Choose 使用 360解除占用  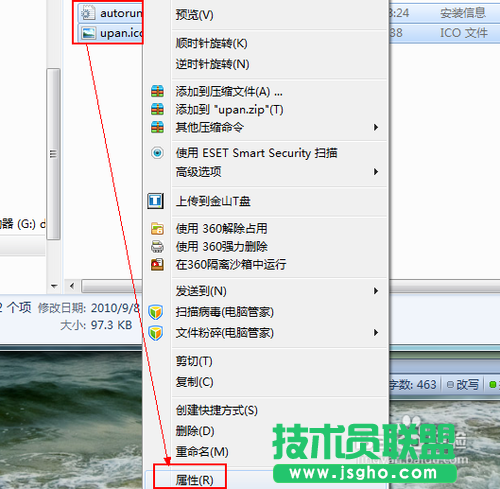pos(222,229)
